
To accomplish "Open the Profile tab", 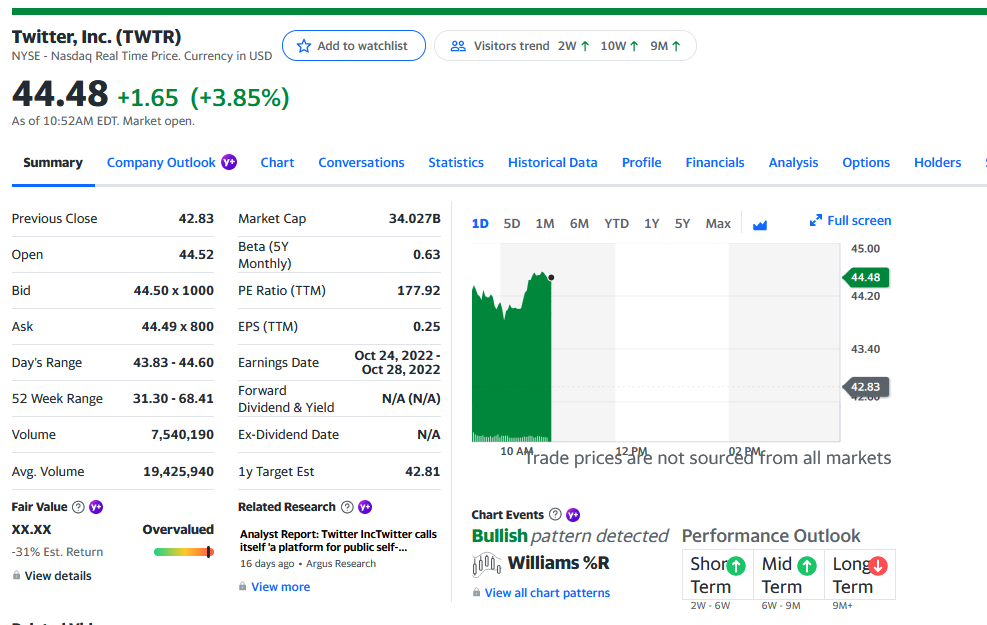I will click(641, 162).
